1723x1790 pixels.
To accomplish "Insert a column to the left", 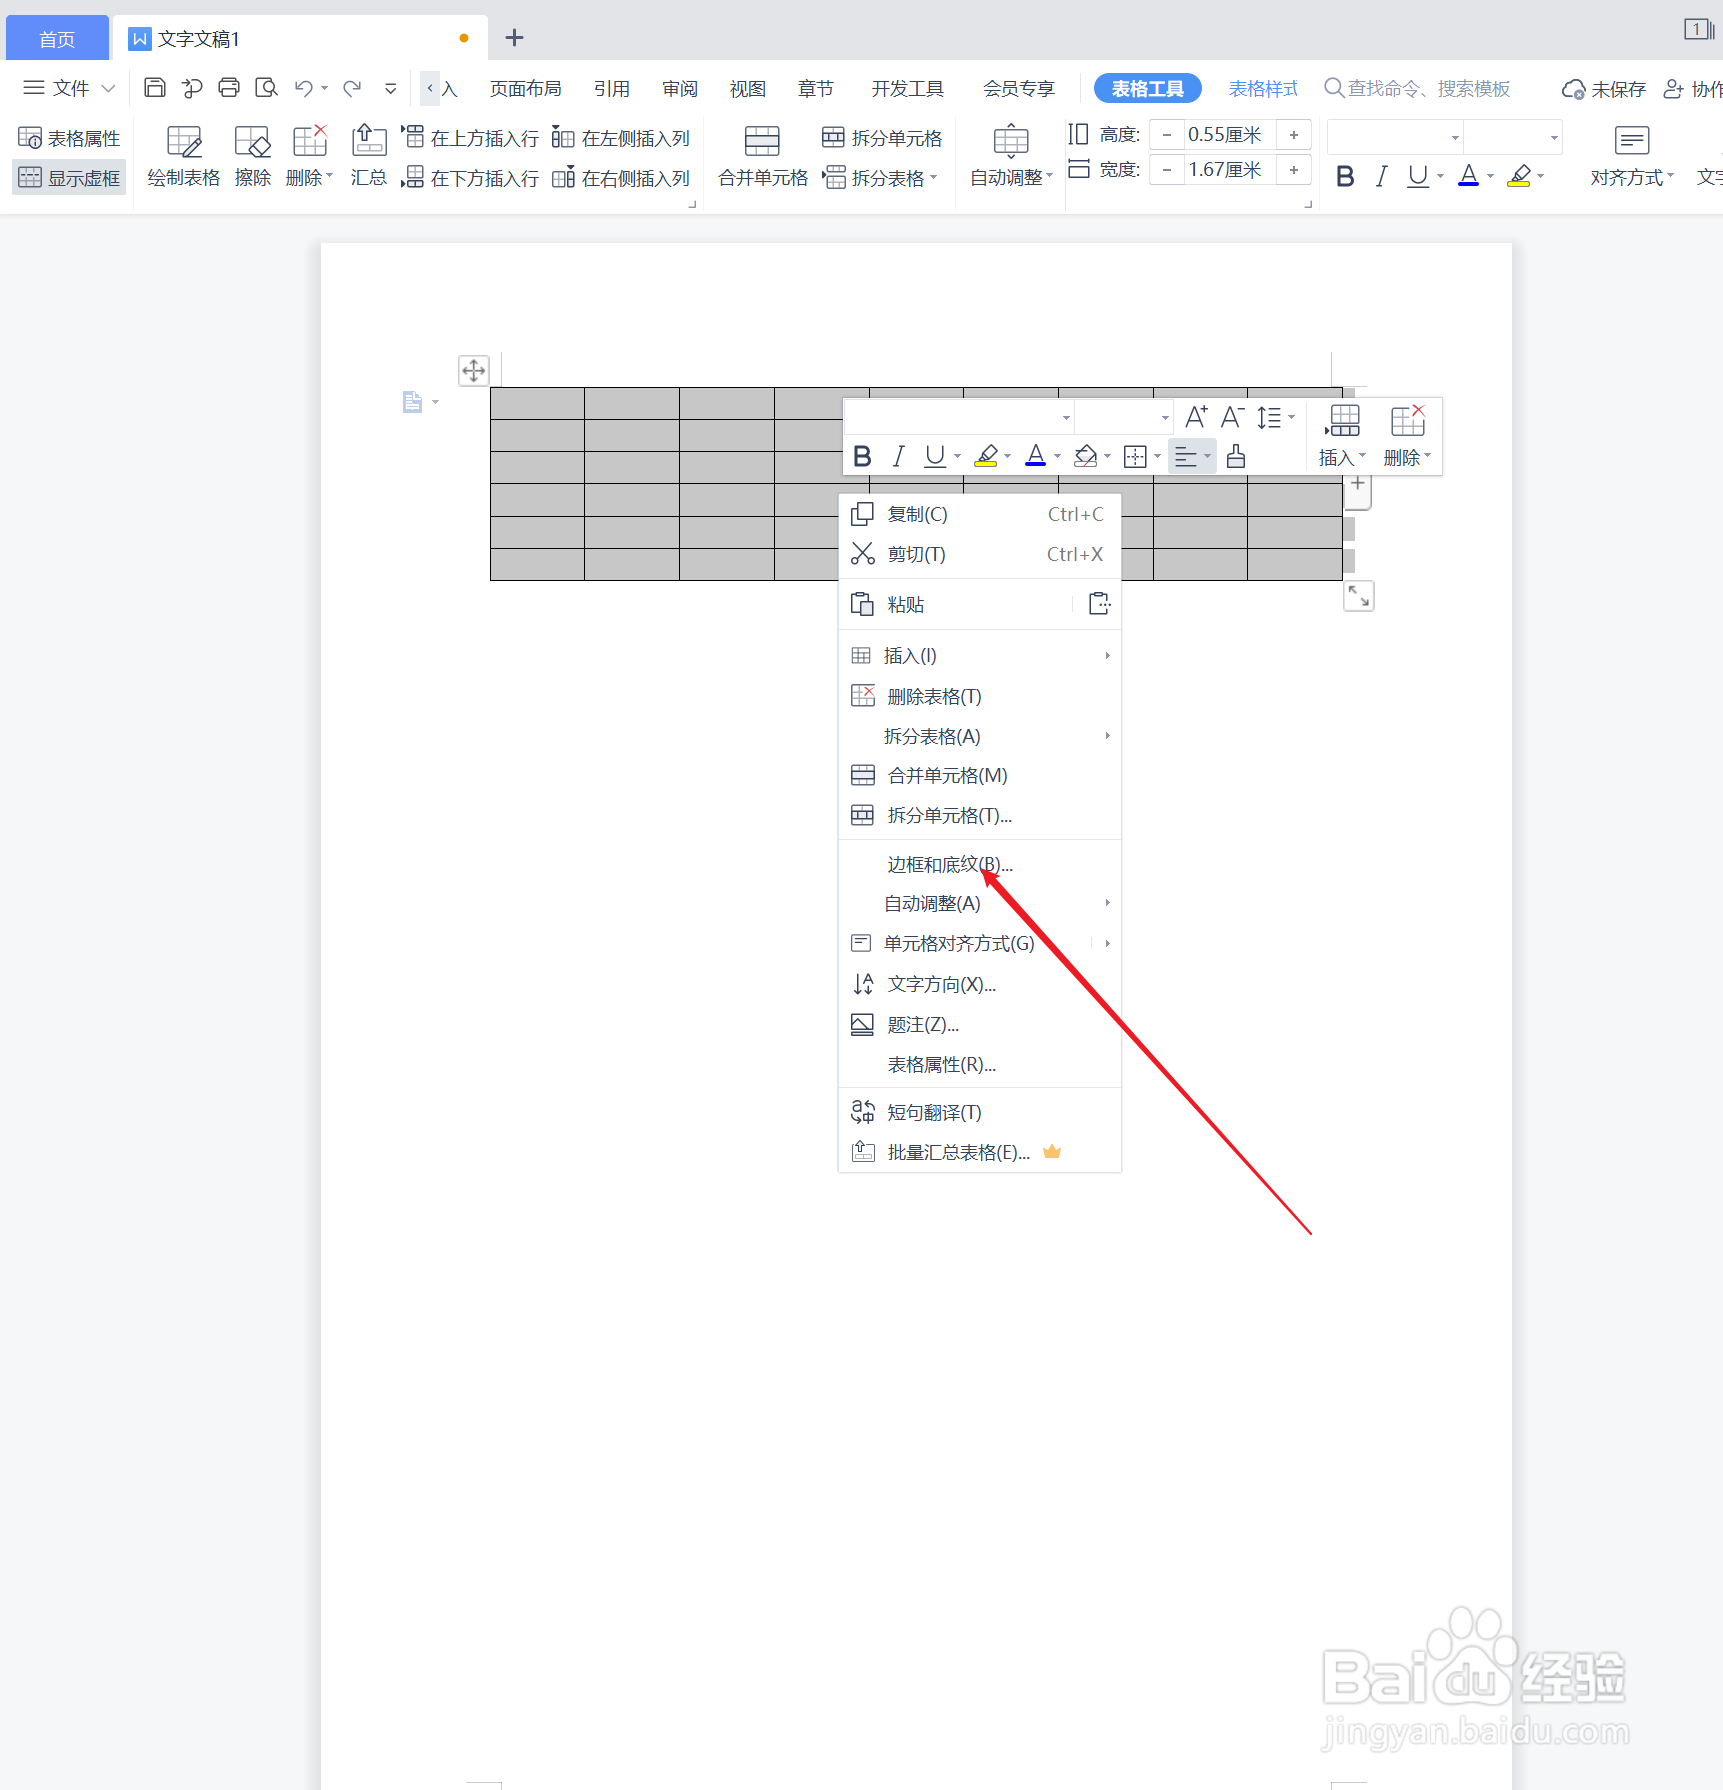I will [621, 138].
